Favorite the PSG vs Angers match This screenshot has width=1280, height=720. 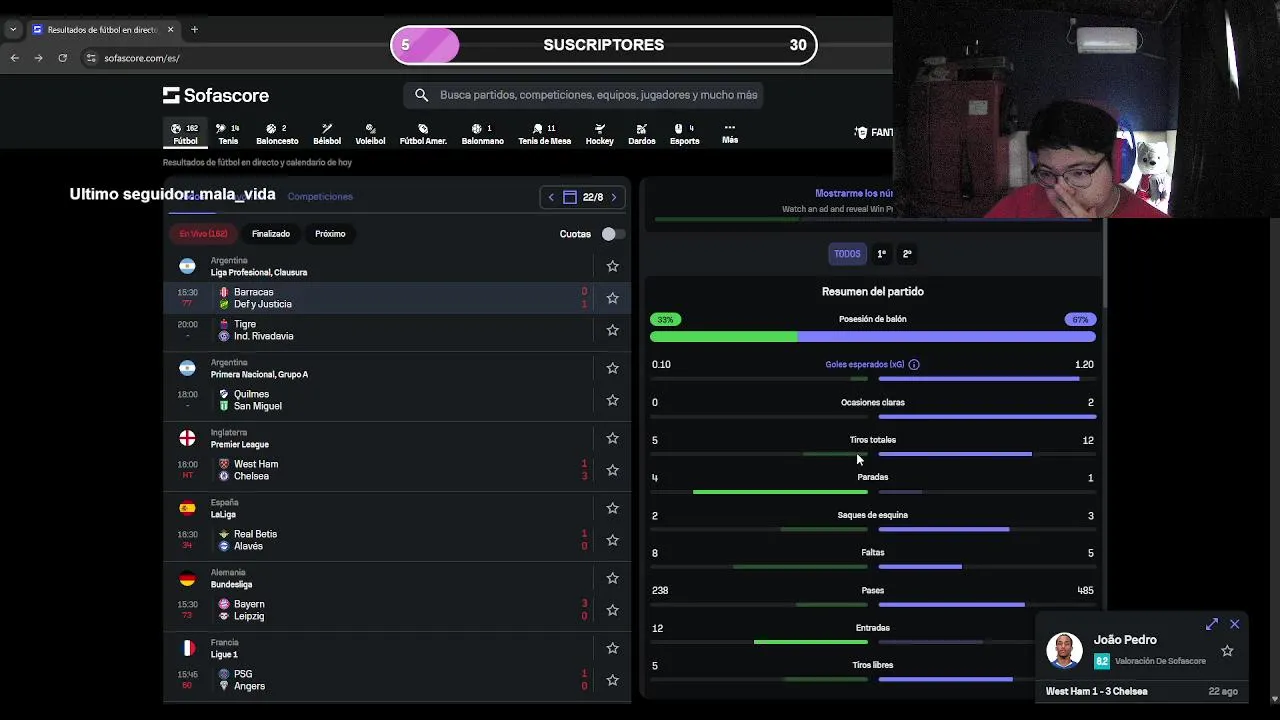[x=613, y=680]
